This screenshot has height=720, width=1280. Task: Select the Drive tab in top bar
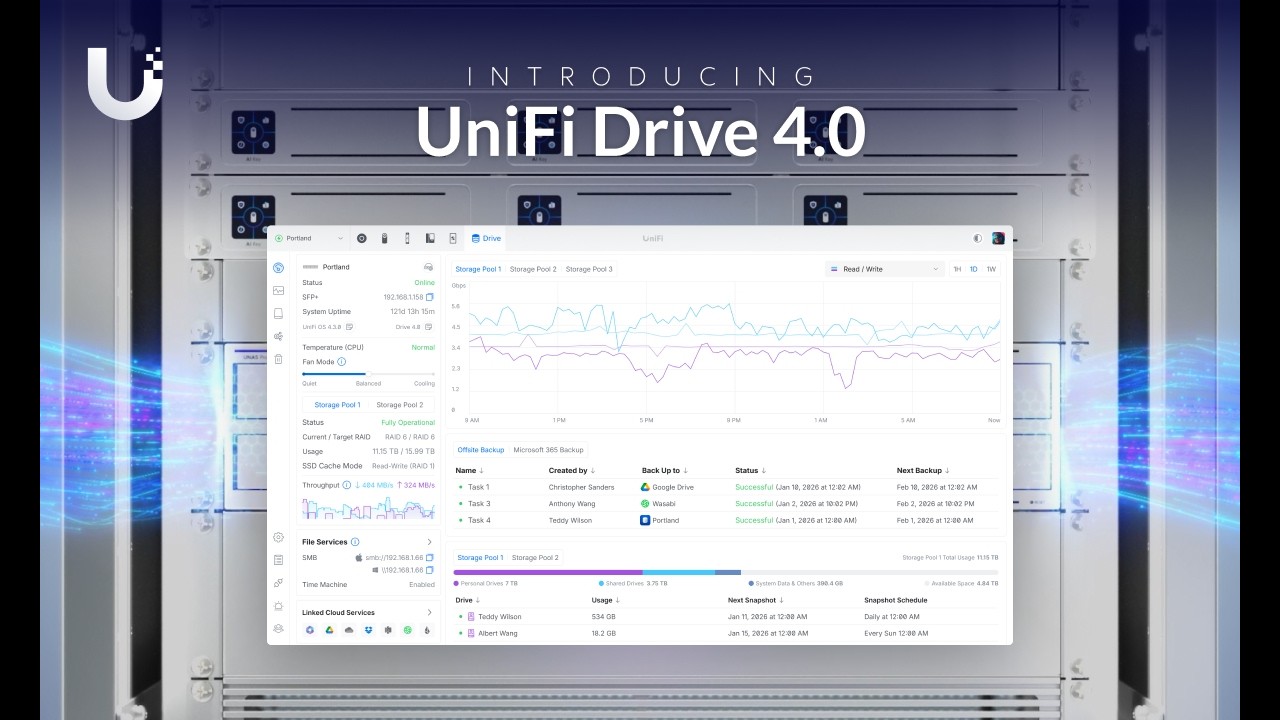[486, 238]
